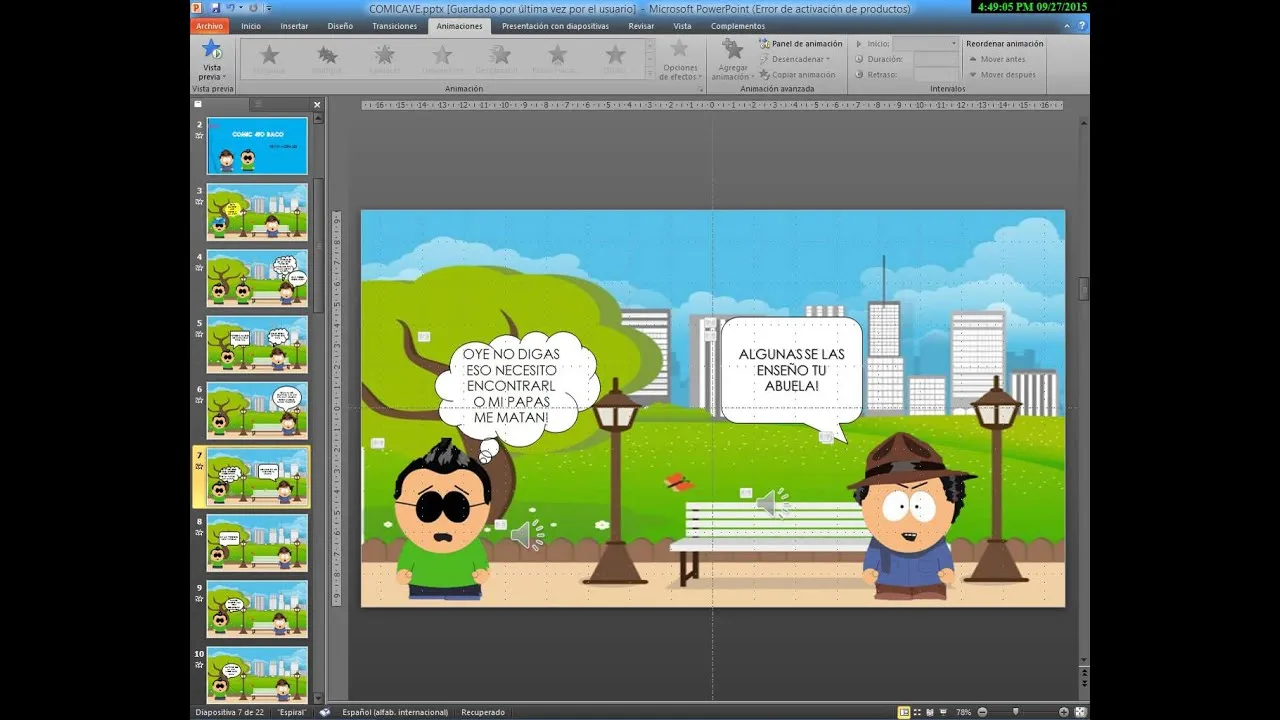The height and width of the screenshot is (720, 1280).
Task: Start Slide Show view icon in status bar
Action: click(x=944, y=712)
